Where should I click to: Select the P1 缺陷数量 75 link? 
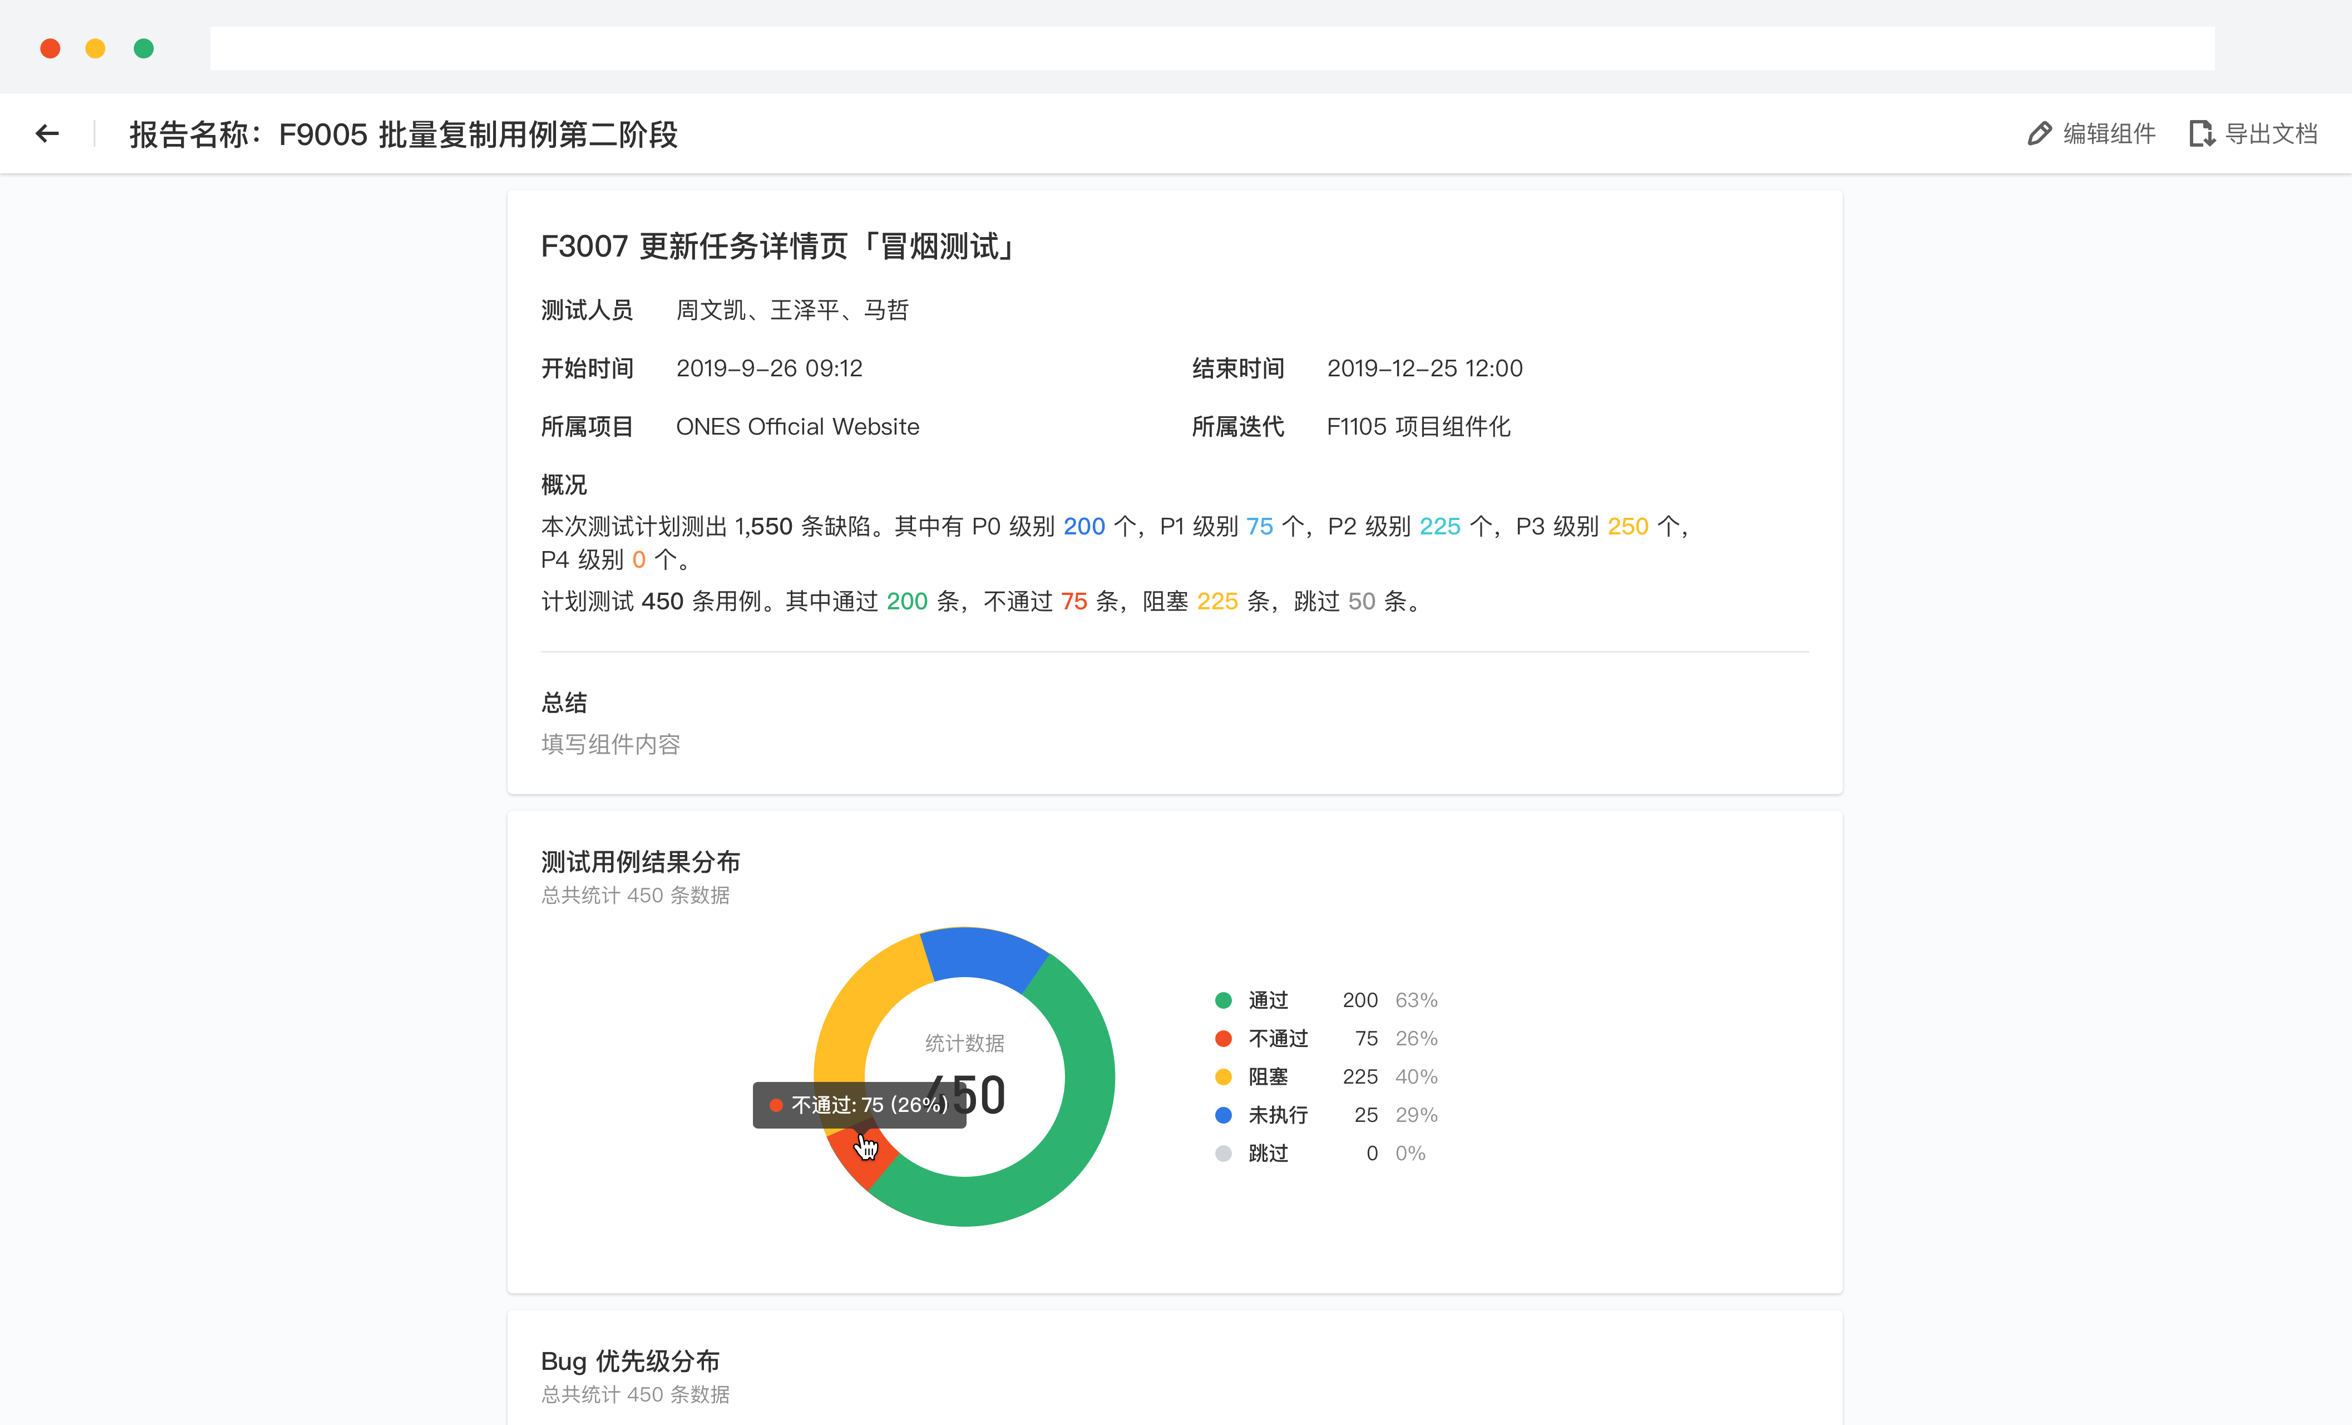1259,526
